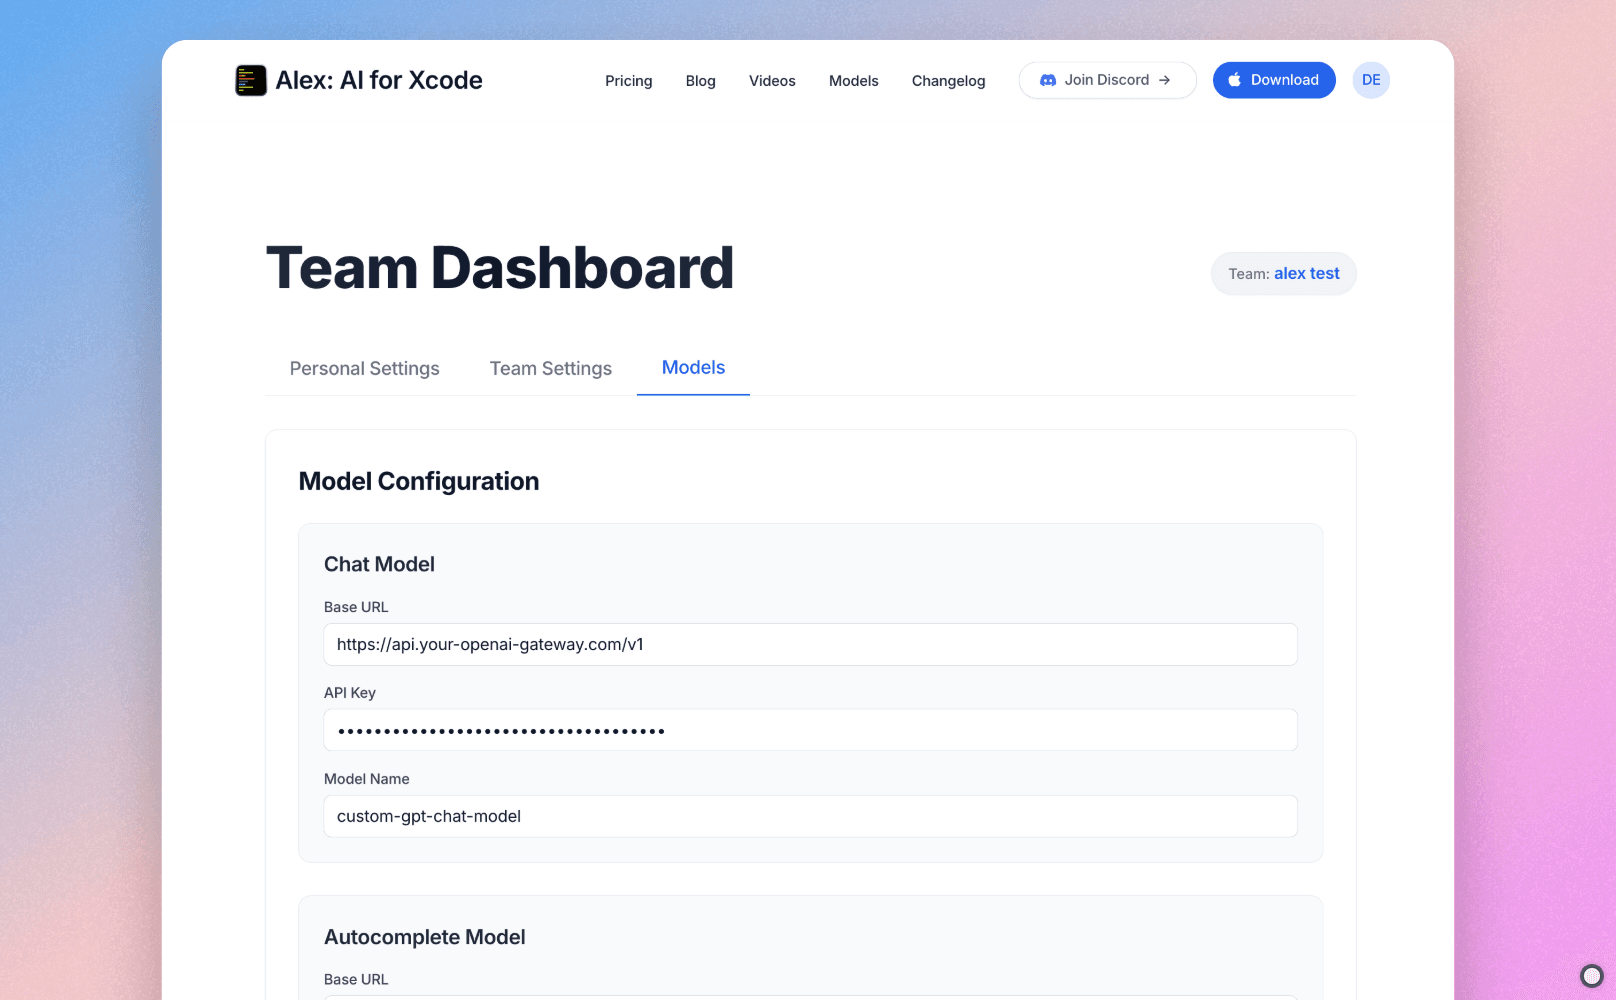Open Videos from the top navigation

(772, 81)
